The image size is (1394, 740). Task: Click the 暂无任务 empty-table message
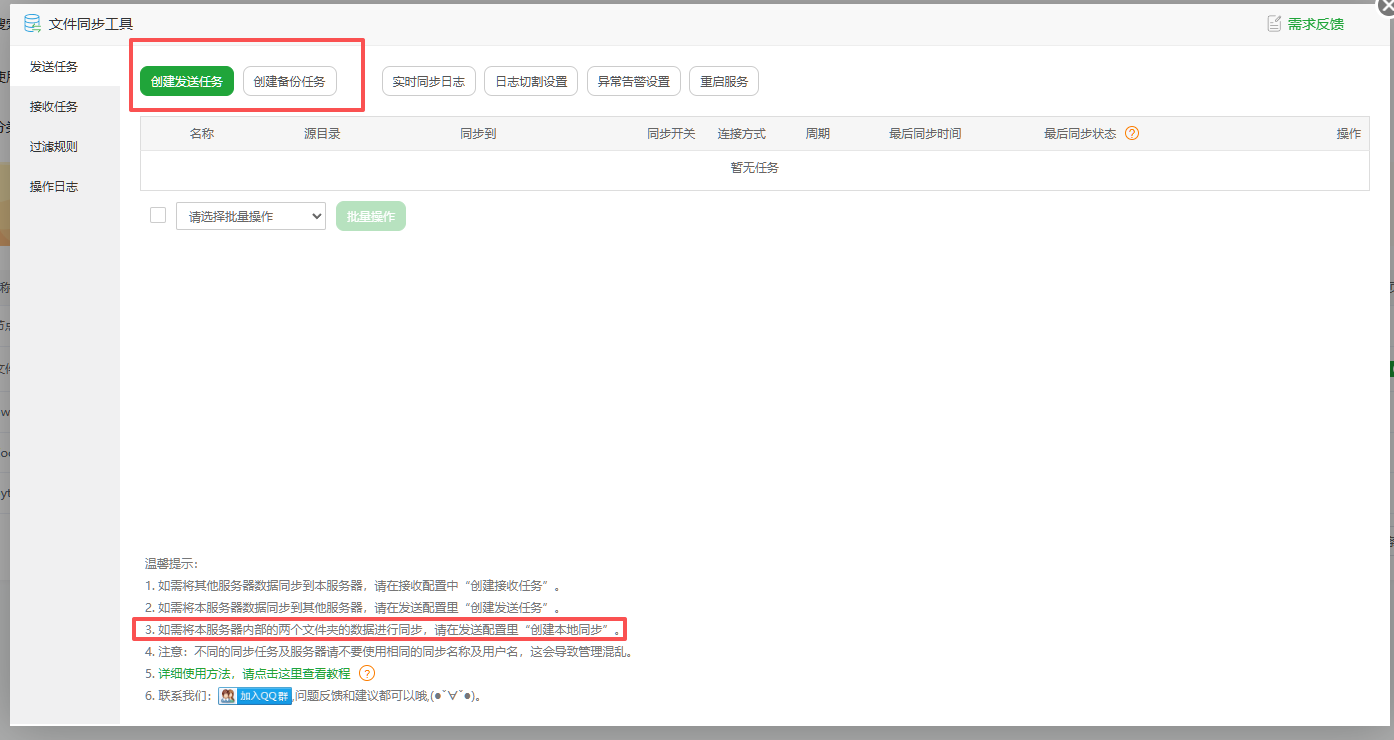pos(755,168)
